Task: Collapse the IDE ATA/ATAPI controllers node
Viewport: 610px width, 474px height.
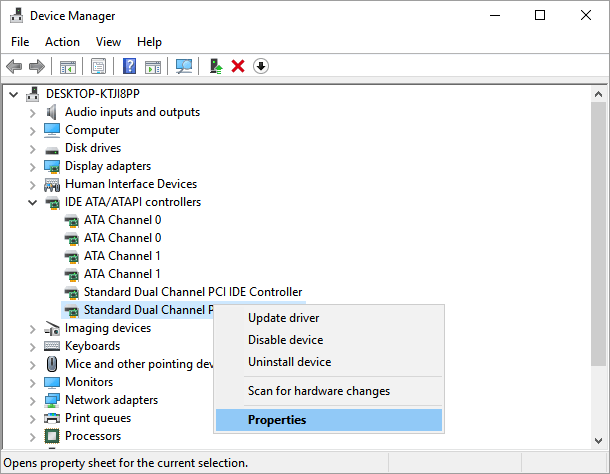Action: [32, 202]
